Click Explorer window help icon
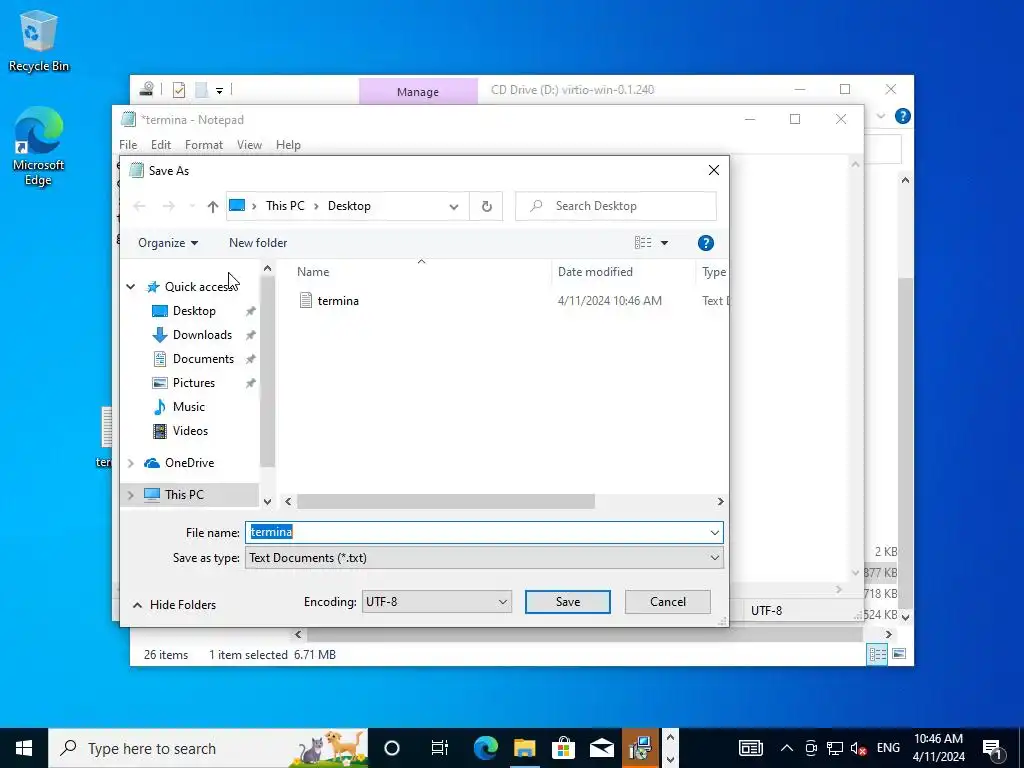The image size is (1024, 768). coord(903,116)
